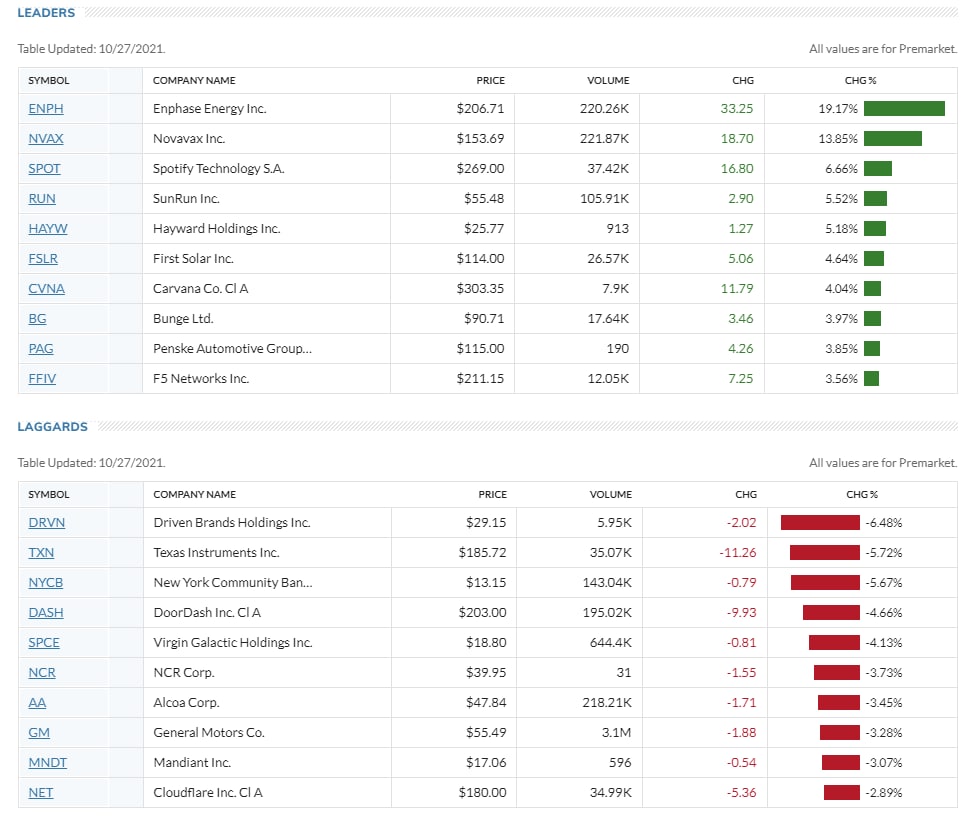Click Laggards table CHG column header
The image size is (976, 818).
pos(746,494)
